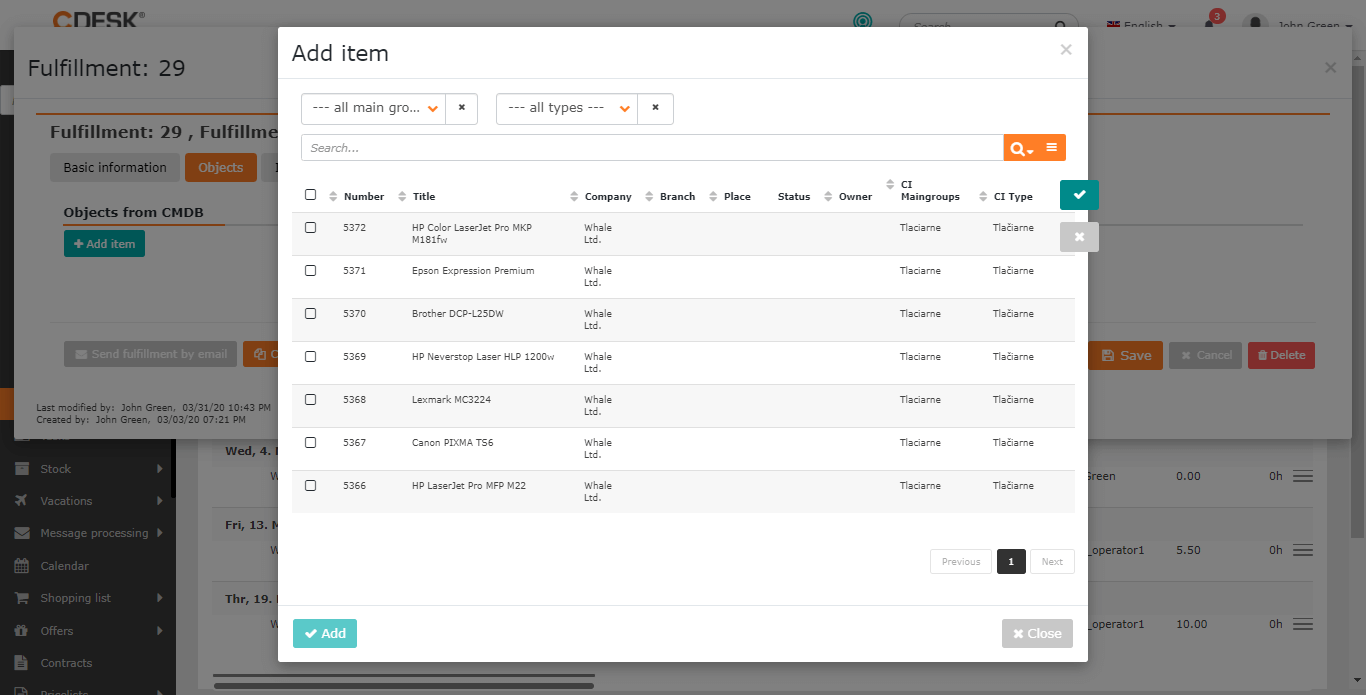Clear the main groups filter with the x
The width and height of the screenshot is (1366, 695).
click(x=461, y=108)
